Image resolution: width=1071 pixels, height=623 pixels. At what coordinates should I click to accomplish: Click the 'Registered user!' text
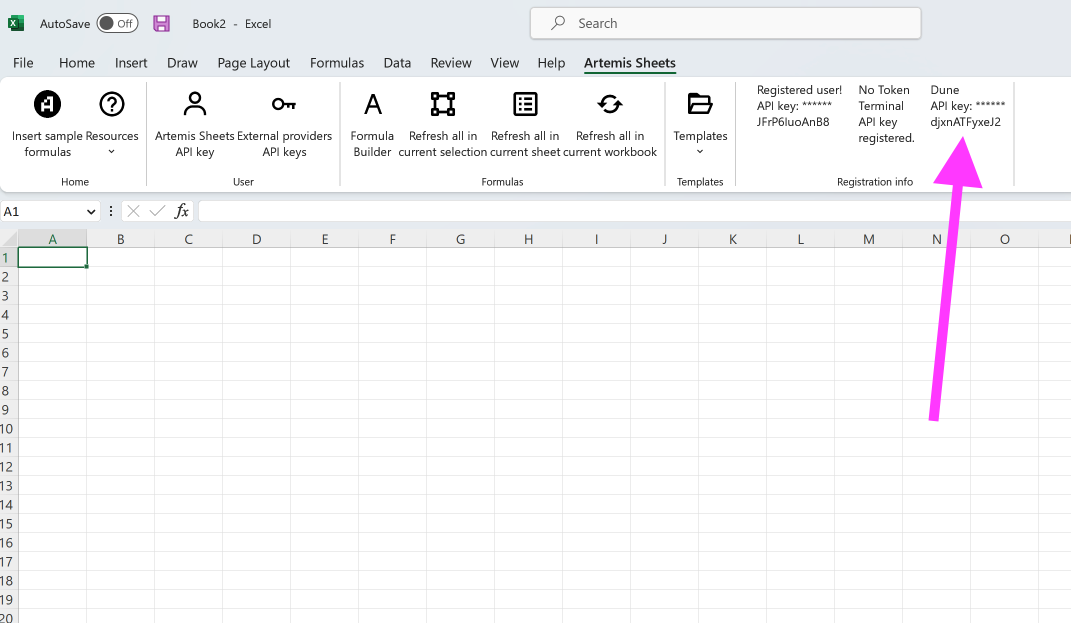click(x=799, y=90)
